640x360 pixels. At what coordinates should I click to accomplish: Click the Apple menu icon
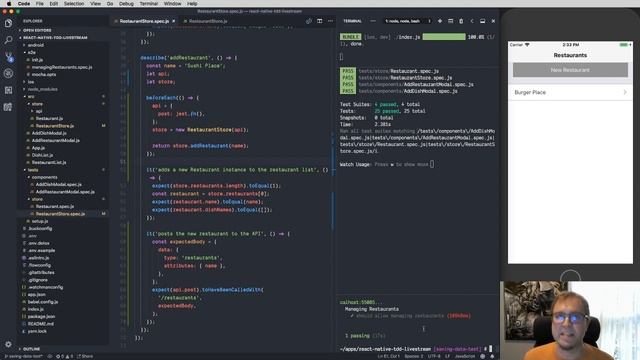pyautogui.click(x=9, y=3)
